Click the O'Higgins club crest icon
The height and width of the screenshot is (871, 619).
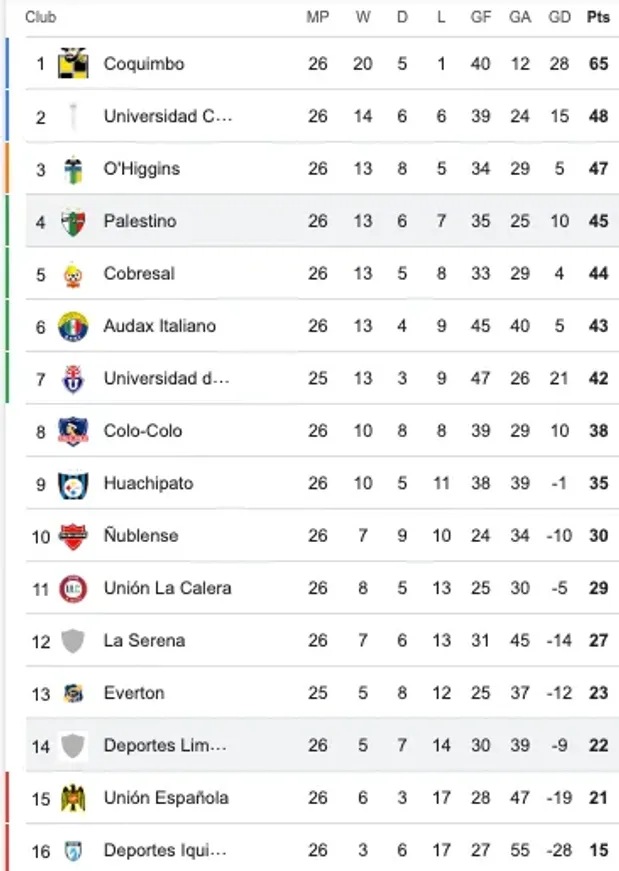(73, 169)
